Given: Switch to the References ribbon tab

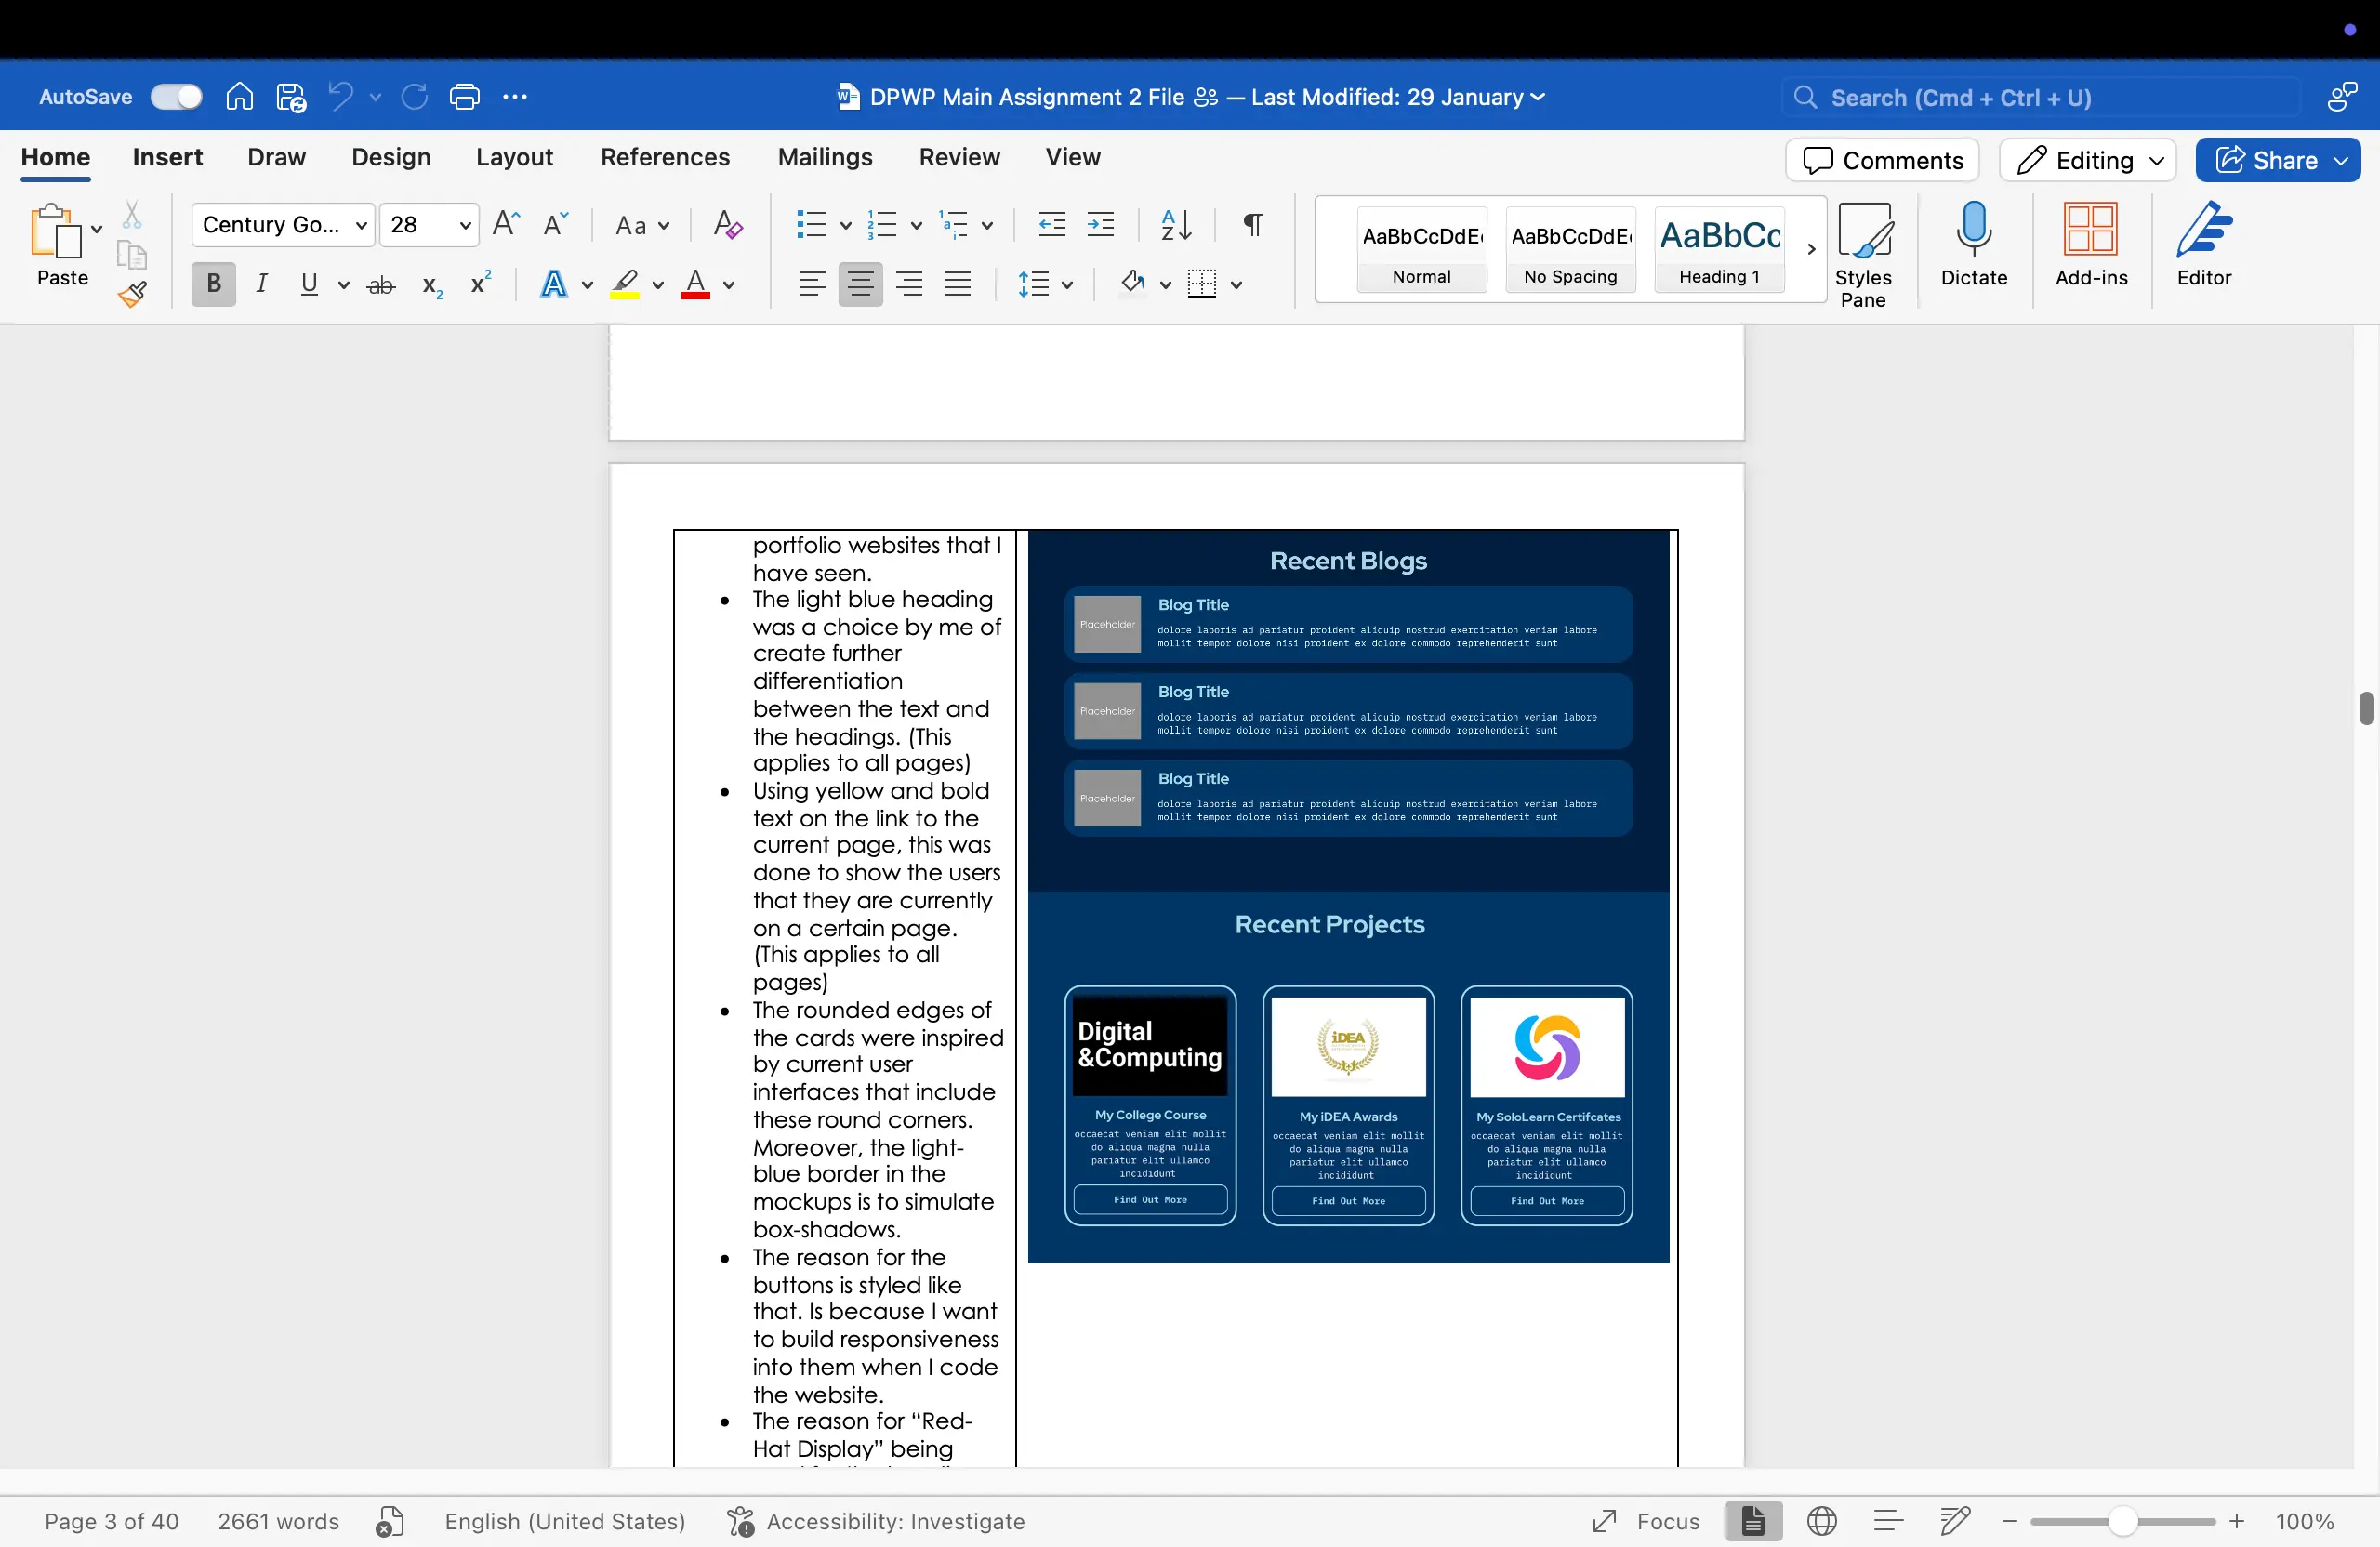Looking at the screenshot, I should pos(664,157).
